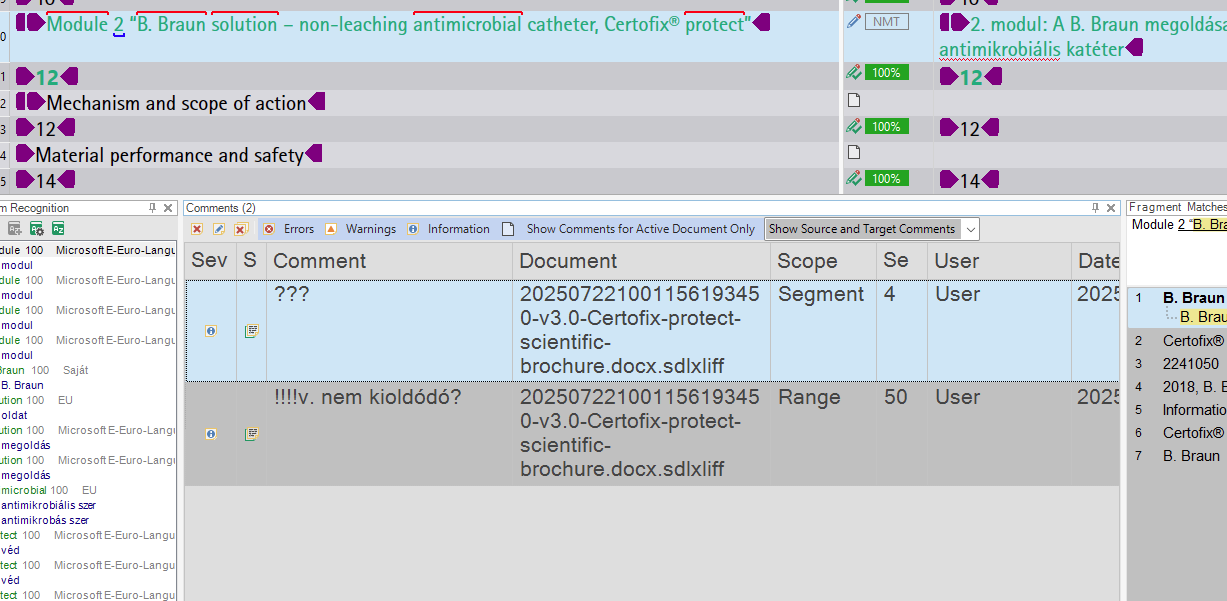Click the comment note icon in the ??? row
This screenshot has width=1227, height=601.
(x=251, y=331)
